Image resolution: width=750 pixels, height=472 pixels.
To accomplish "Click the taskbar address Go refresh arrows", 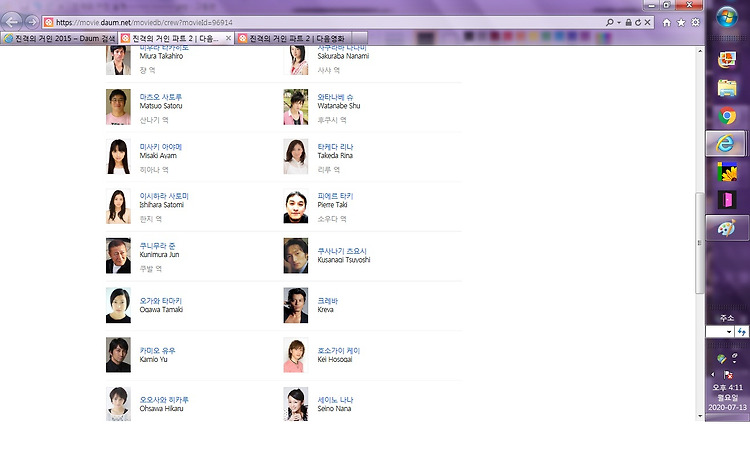I will [x=741, y=332].
